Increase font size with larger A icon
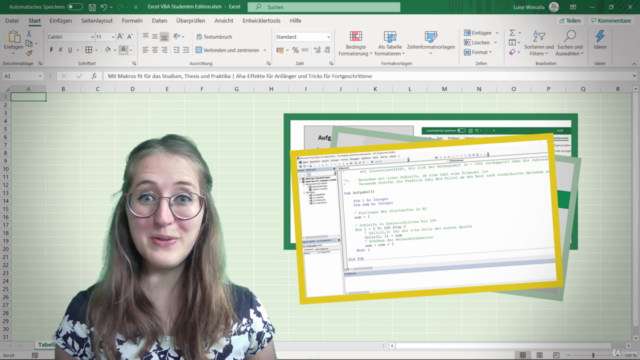The image size is (640, 360). coord(120,37)
